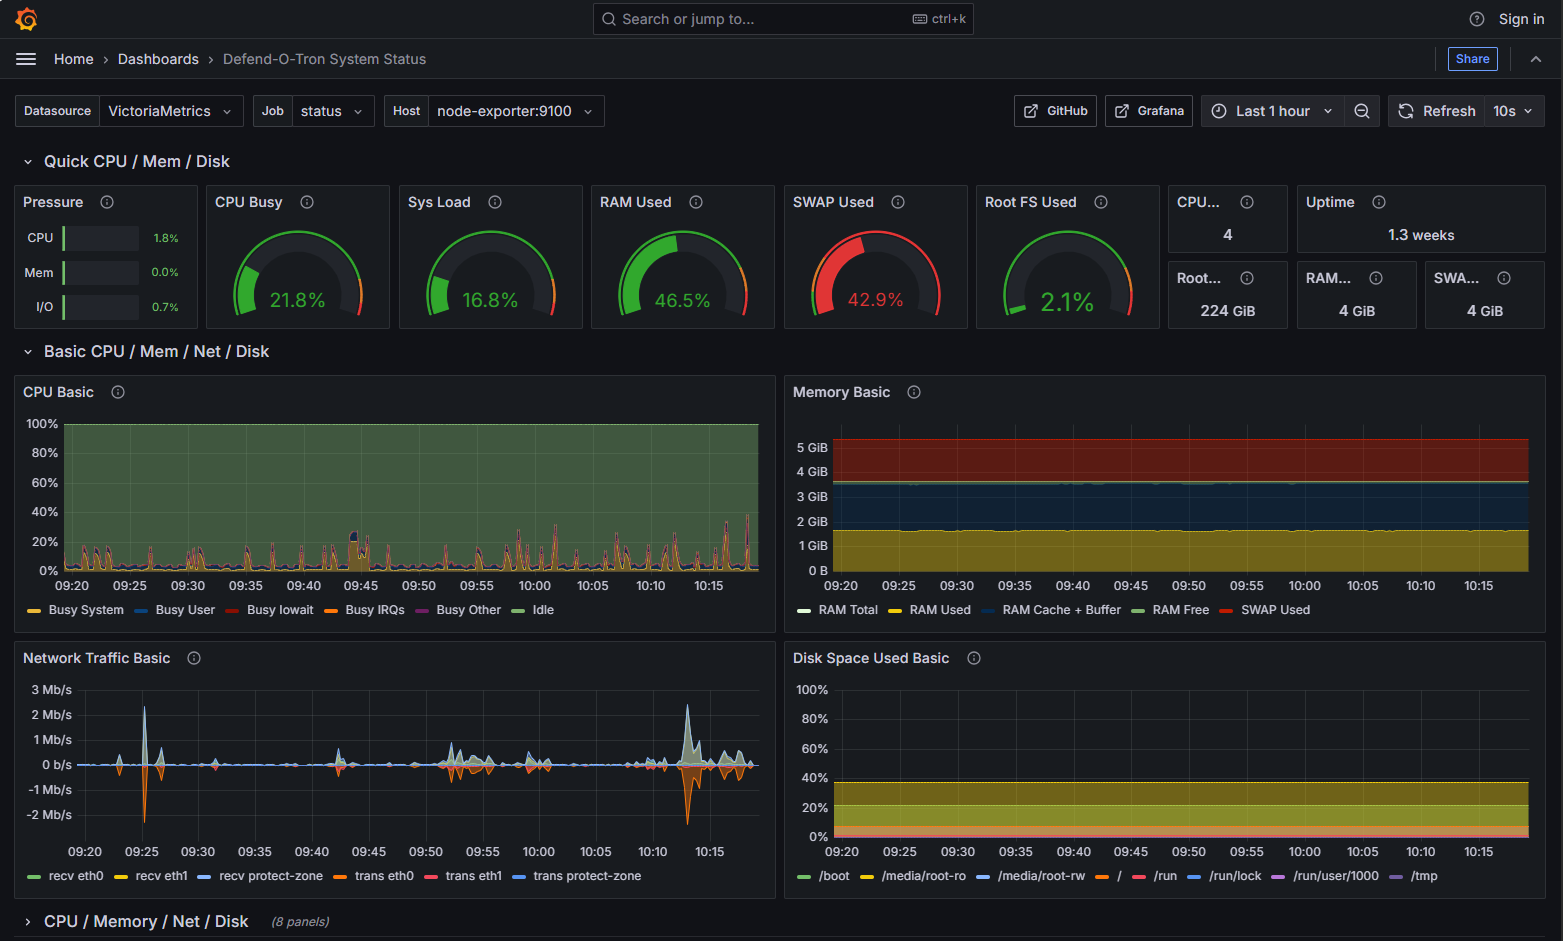The image size is (1563, 941).
Task: Click Sign in at the top right
Action: tap(1521, 18)
